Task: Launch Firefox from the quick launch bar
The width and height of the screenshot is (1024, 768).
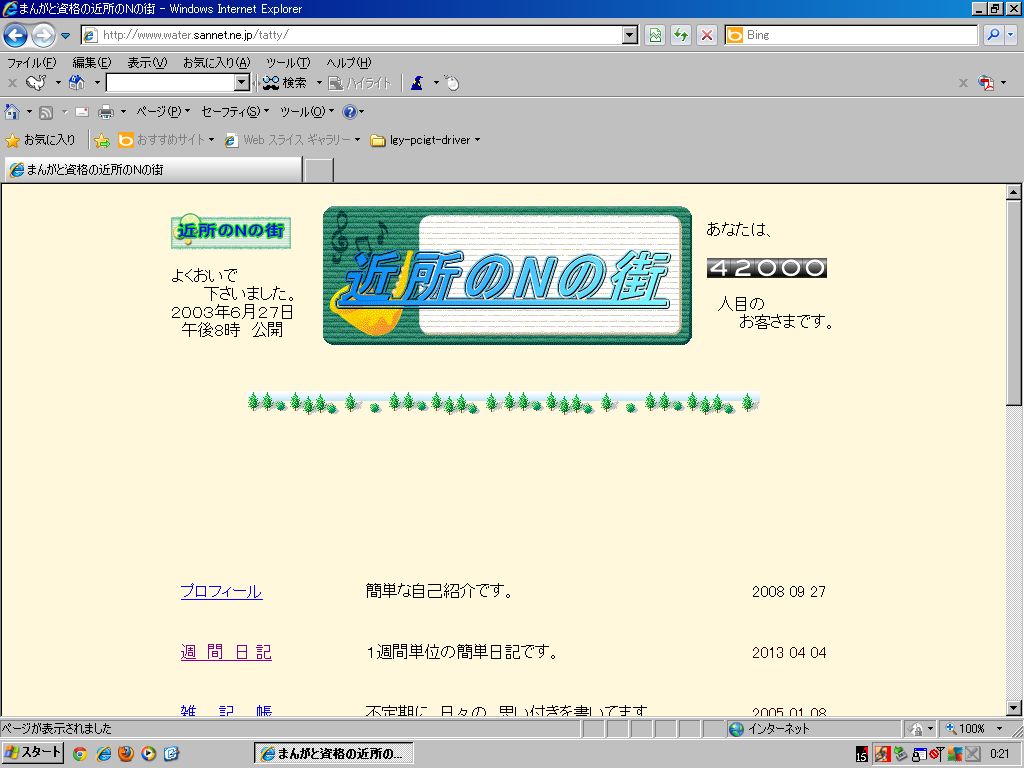Action: point(125,754)
